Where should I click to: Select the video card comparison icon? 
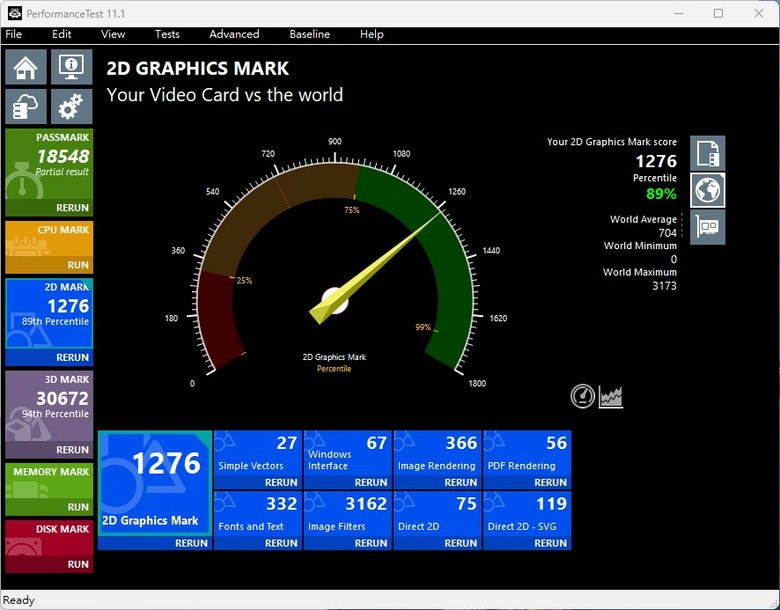(707, 227)
